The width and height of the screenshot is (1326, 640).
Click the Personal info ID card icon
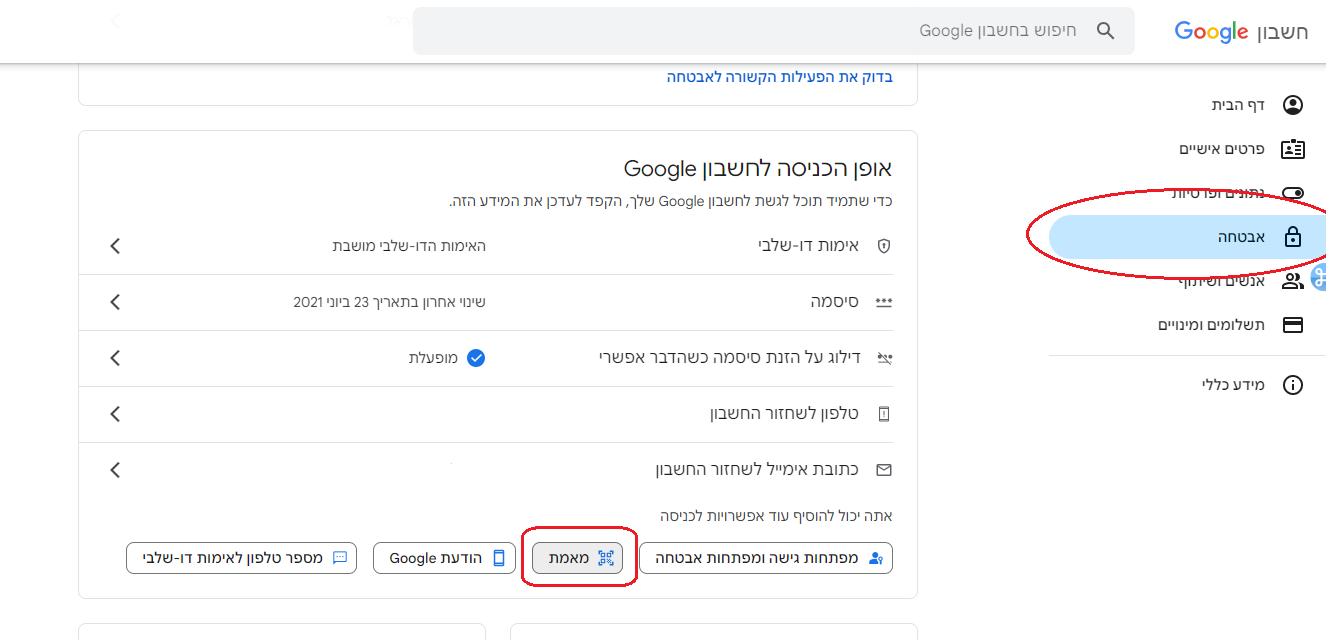pyautogui.click(x=1293, y=149)
